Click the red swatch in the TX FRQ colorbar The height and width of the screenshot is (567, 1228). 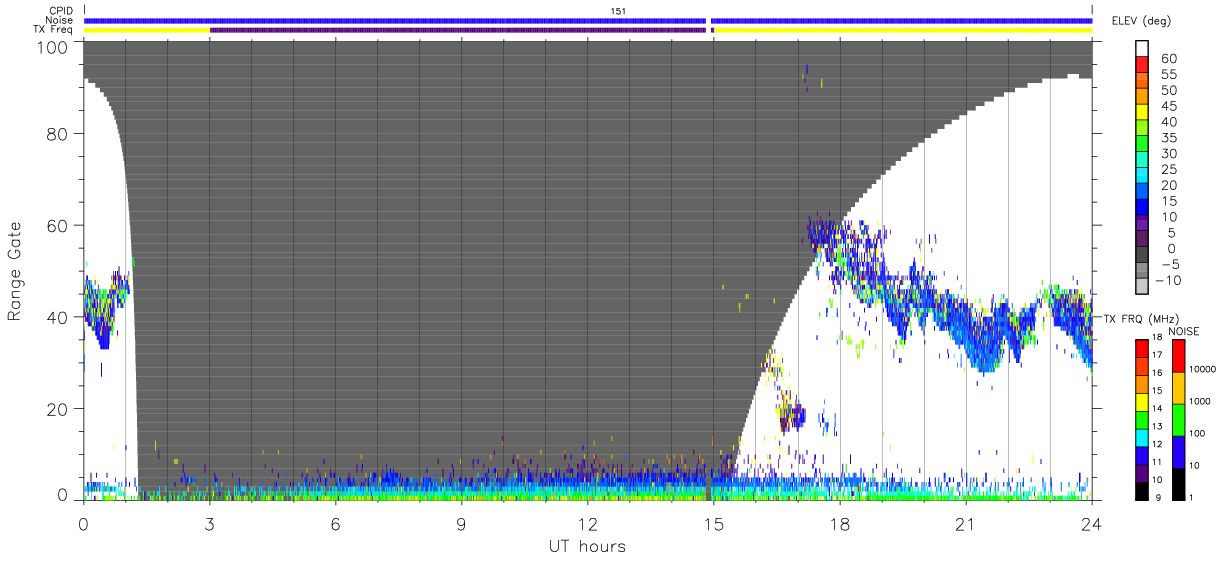coord(1140,348)
